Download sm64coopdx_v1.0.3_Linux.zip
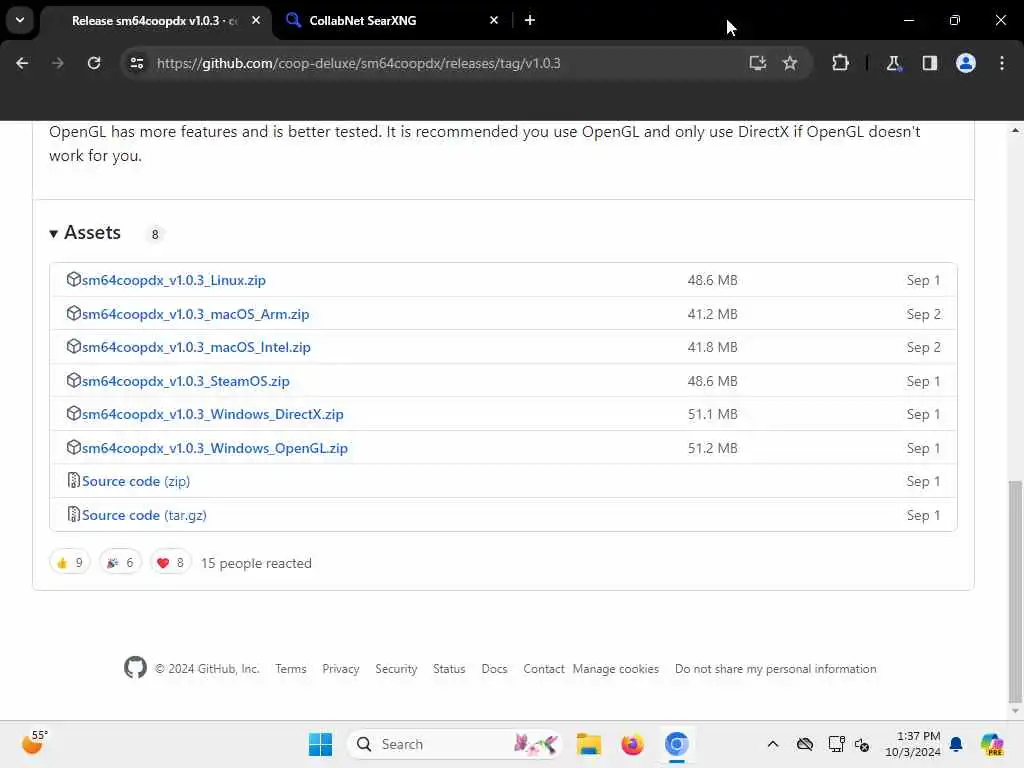 pyautogui.click(x=174, y=280)
